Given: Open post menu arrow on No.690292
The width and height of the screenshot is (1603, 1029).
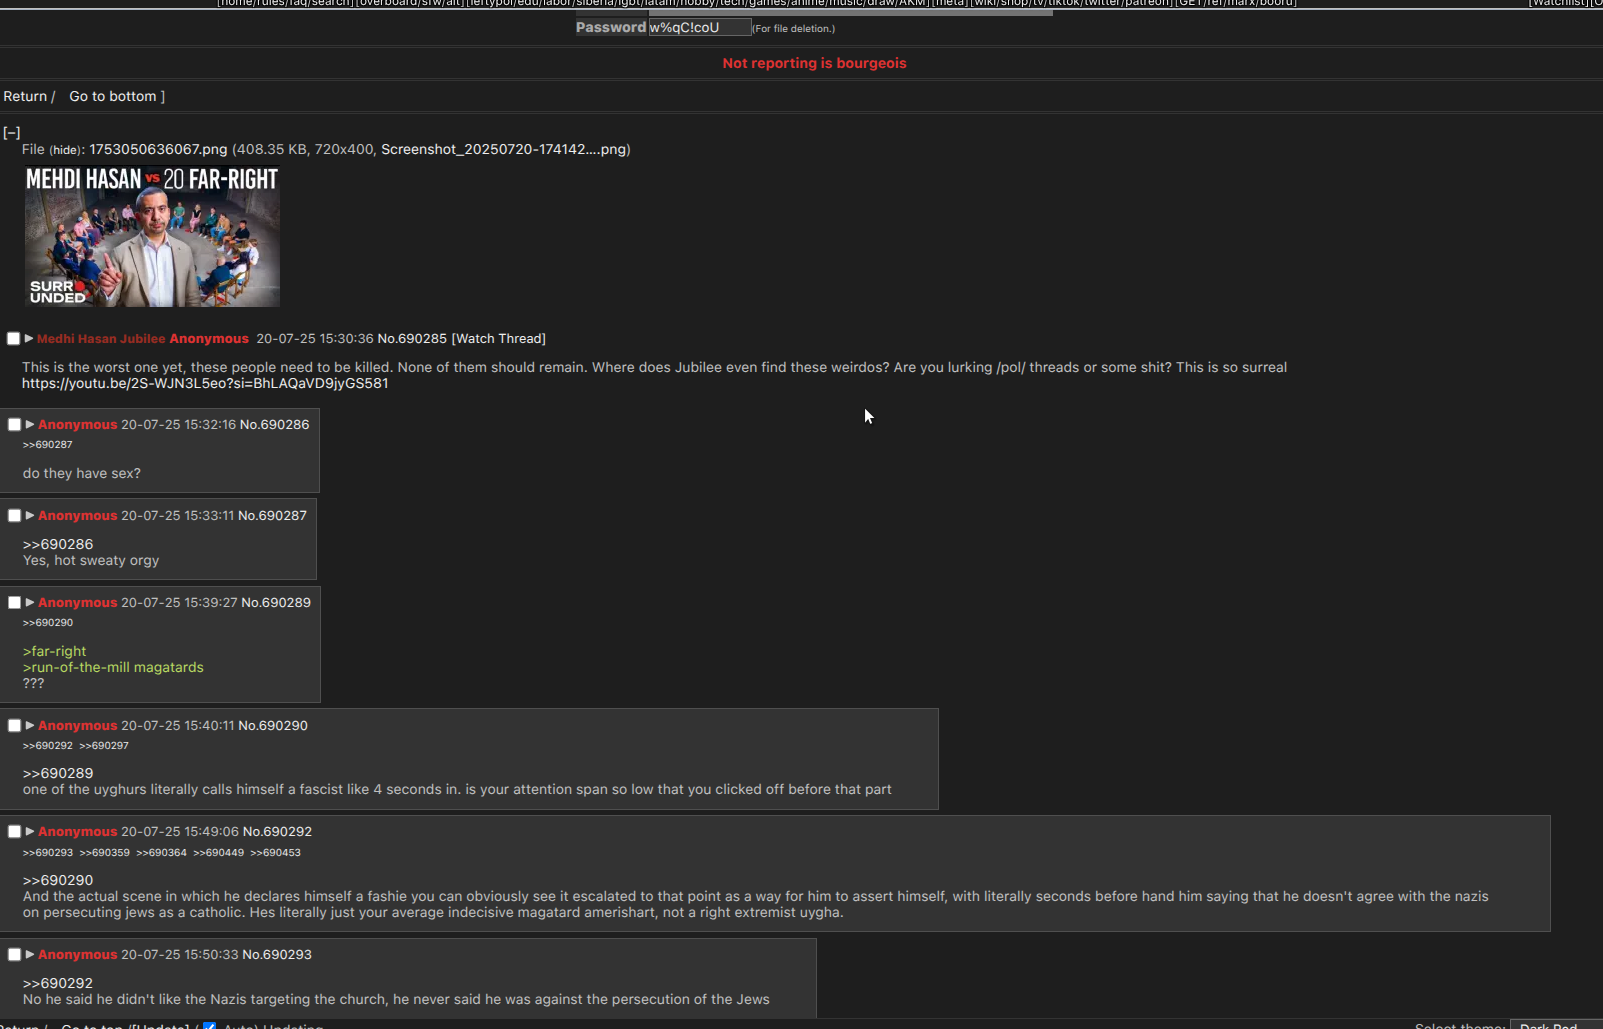Looking at the screenshot, I should coord(30,831).
